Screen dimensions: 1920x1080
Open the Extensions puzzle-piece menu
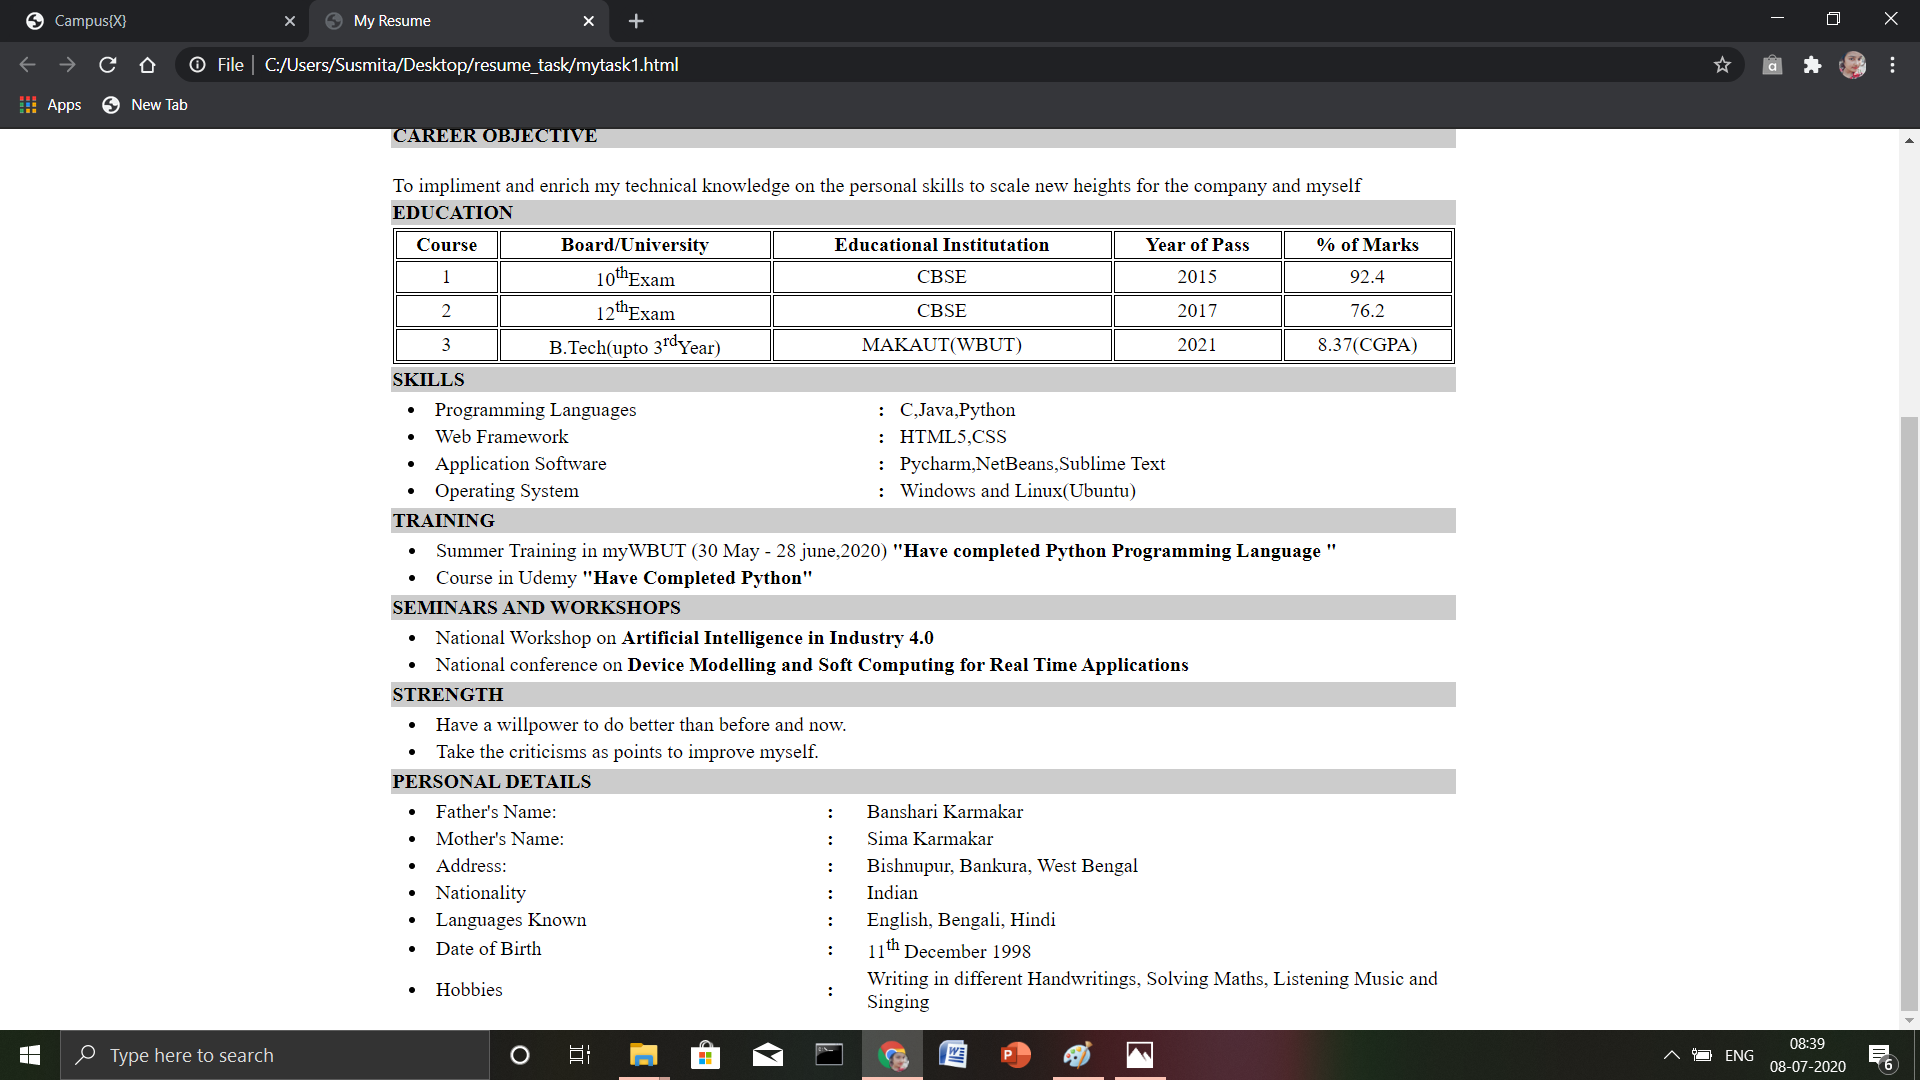[x=1813, y=64]
